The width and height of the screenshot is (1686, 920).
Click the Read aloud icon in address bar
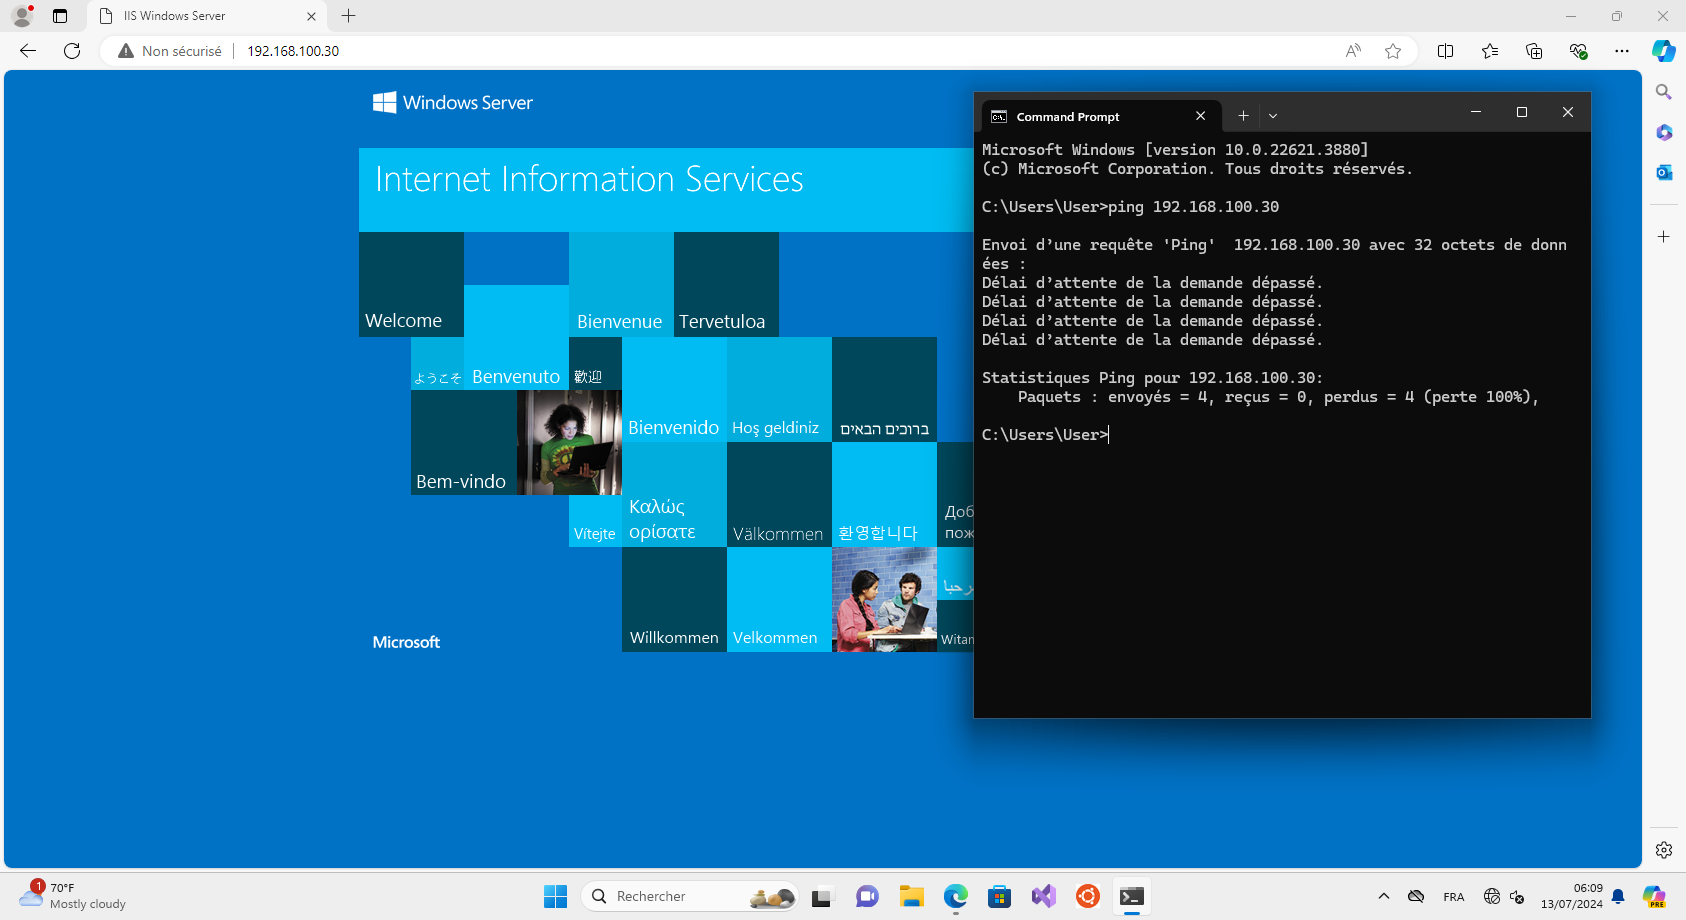point(1353,51)
